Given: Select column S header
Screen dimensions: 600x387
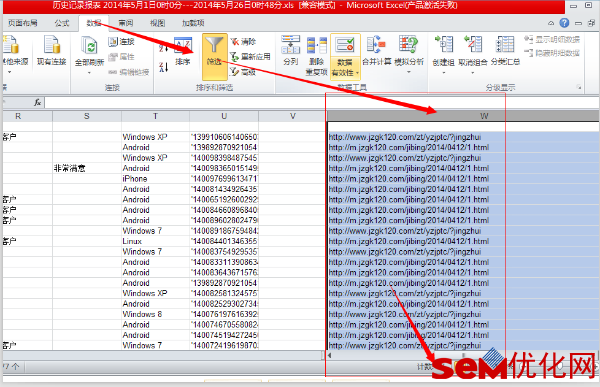Looking at the screenshot, I should 87,116.
